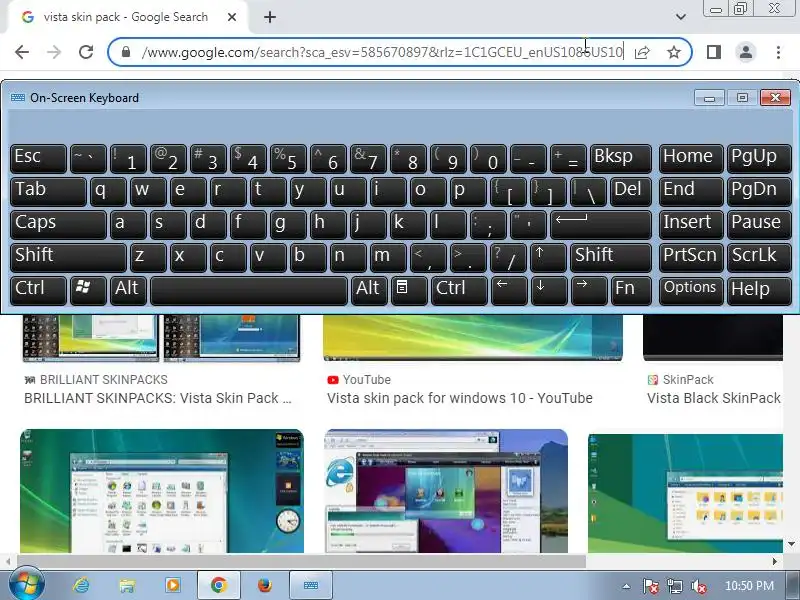Click the Chrome forward arrow
The height and width of the screenshot is (600, 800).
click(54, 52)
